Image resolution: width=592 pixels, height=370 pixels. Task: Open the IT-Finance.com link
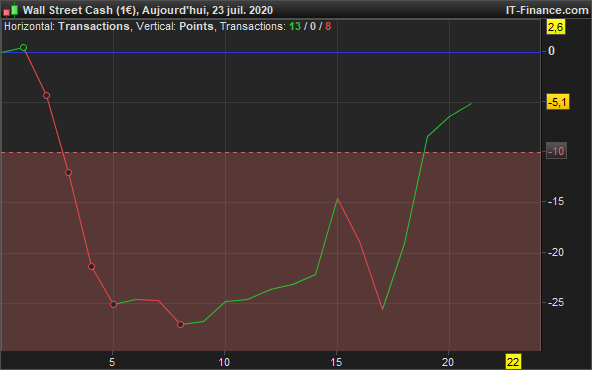547,10
